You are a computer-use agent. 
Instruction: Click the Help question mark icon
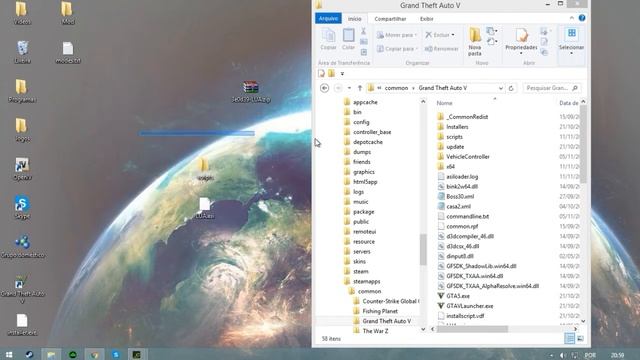(x=582, y=18)
